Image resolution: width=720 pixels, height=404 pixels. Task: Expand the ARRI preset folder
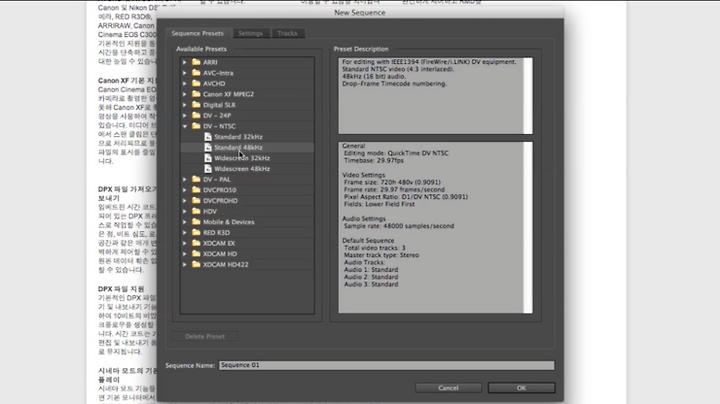[x=185, y=62]
